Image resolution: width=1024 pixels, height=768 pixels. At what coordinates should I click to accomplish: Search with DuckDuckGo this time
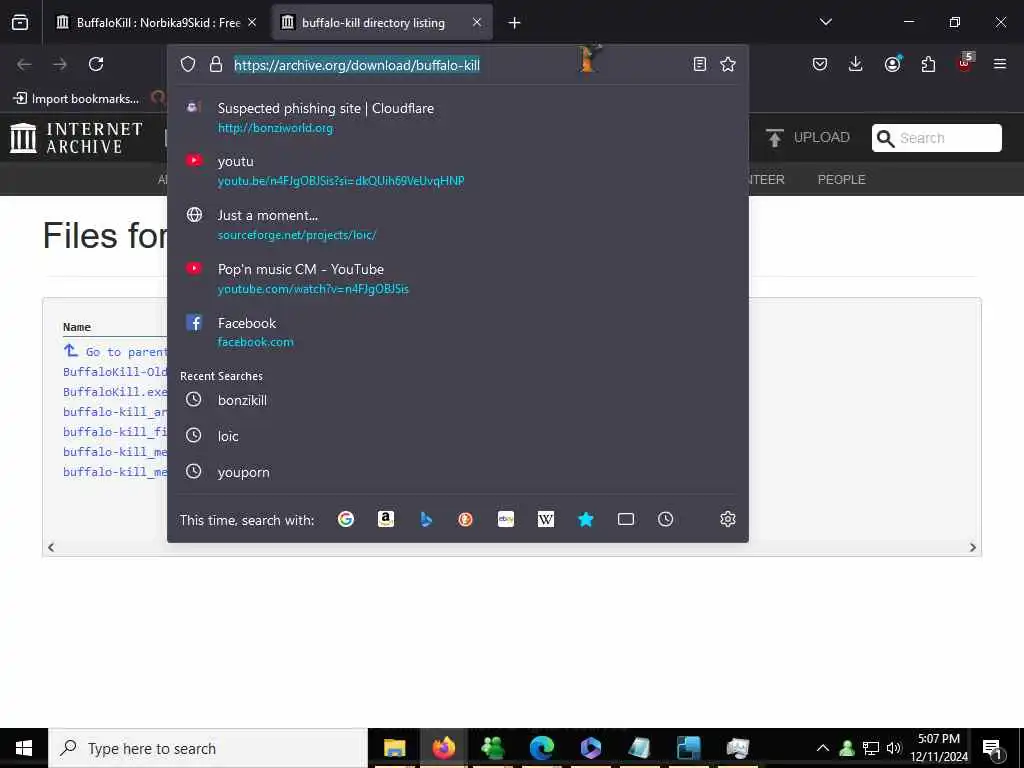[x=466, y=519]
